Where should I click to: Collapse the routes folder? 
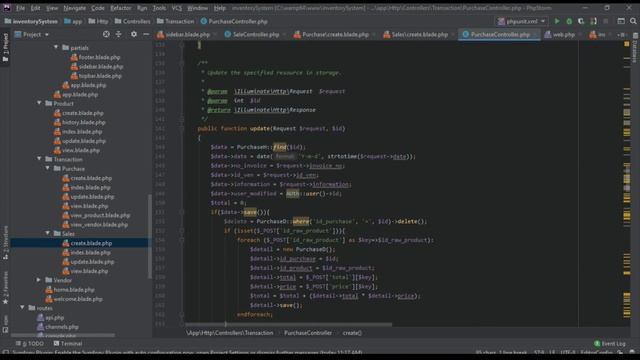(22, 308)
